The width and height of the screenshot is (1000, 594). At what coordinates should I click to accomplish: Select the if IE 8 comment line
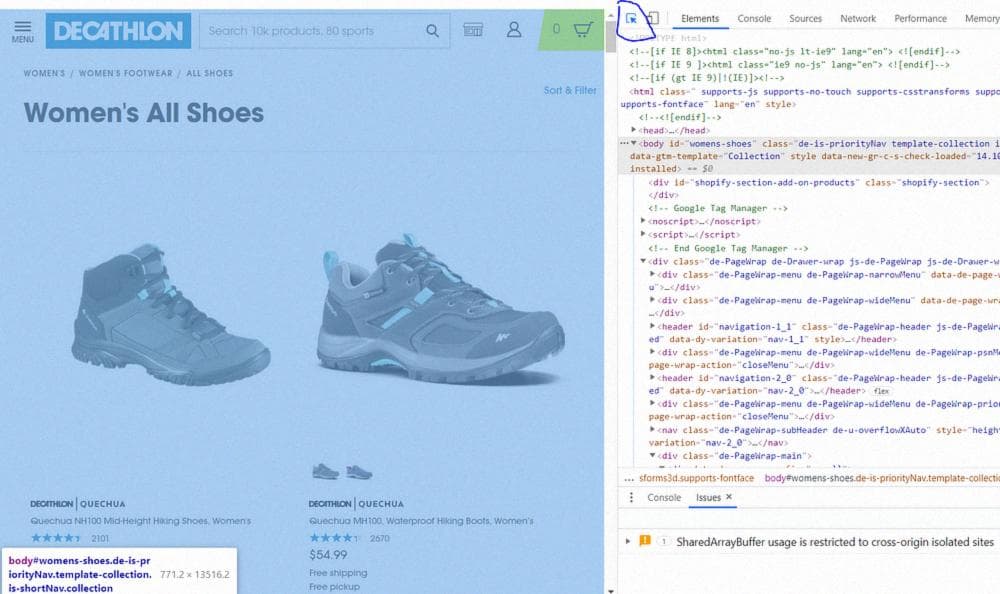(x=794, y=52)
